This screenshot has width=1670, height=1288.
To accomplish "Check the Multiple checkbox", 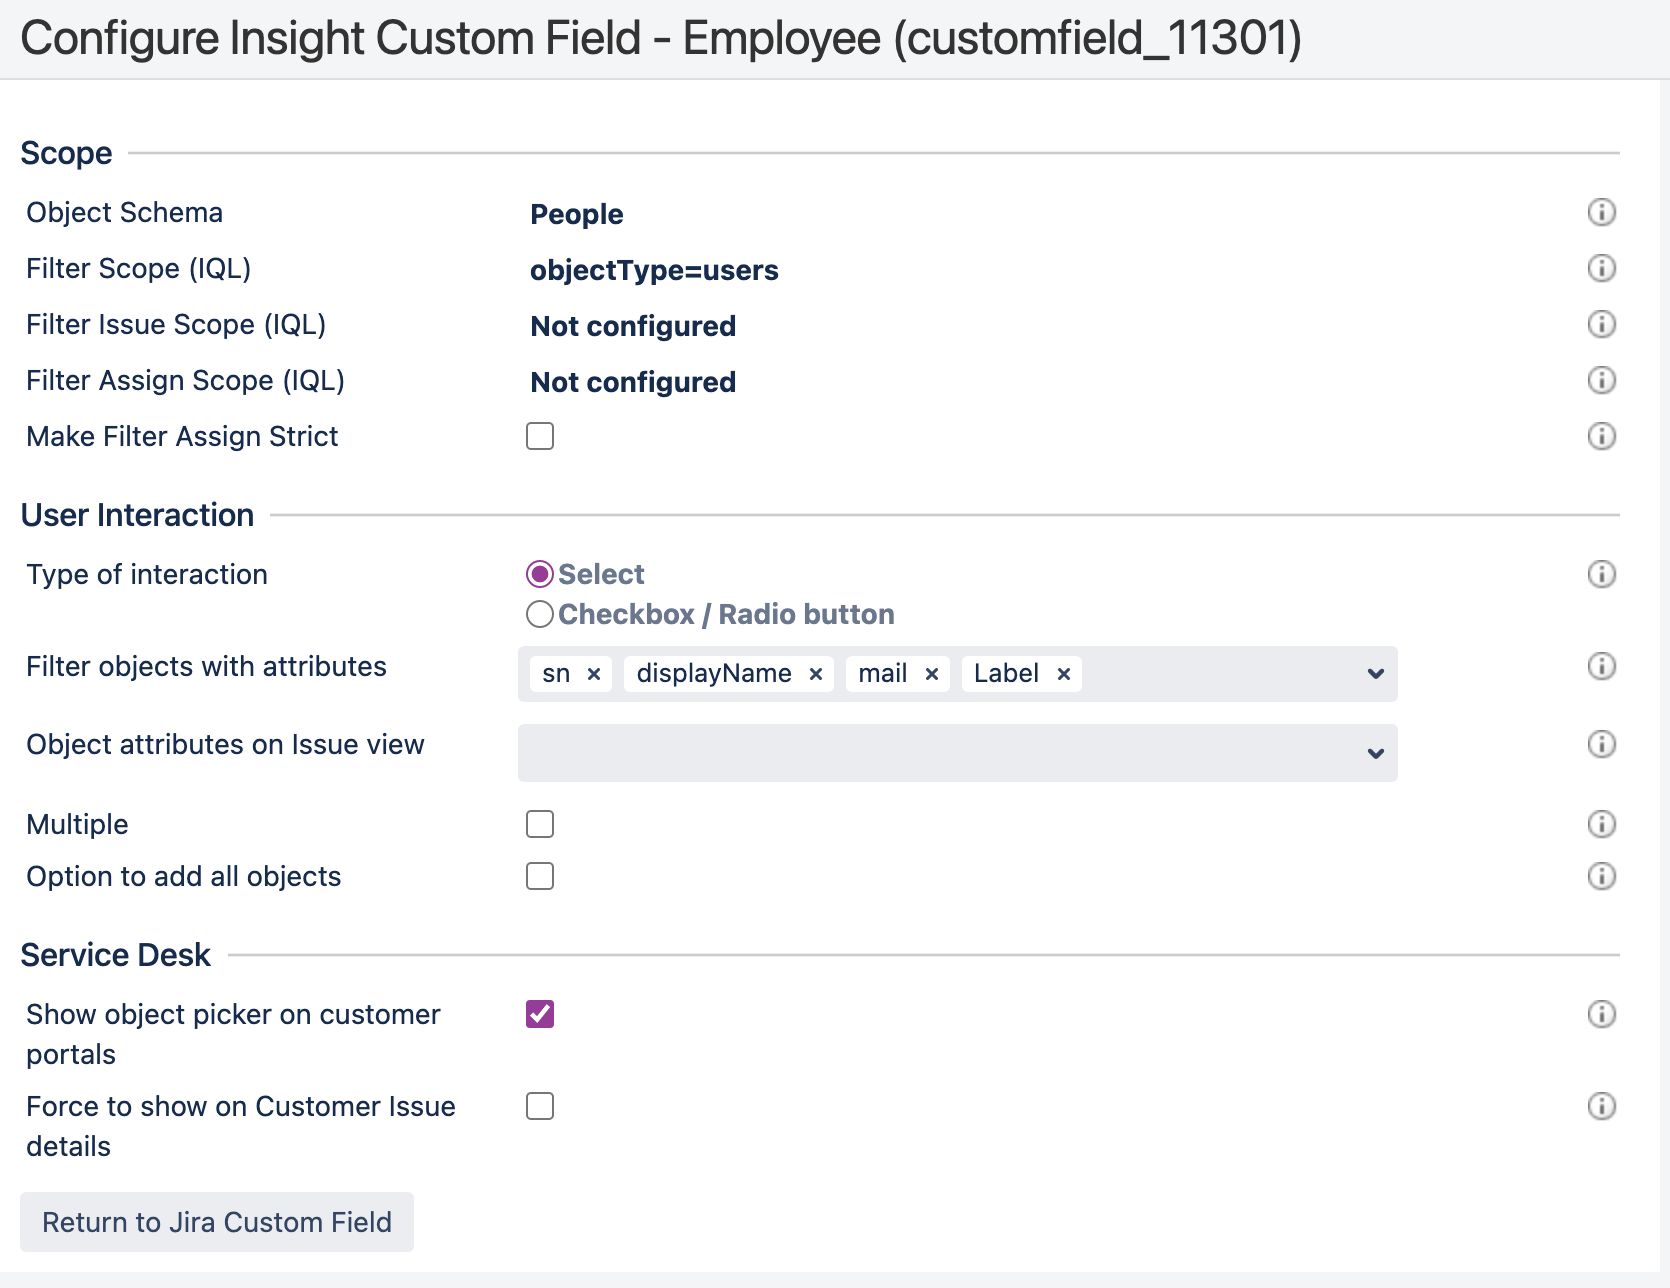I will click(x=540, y=824).
